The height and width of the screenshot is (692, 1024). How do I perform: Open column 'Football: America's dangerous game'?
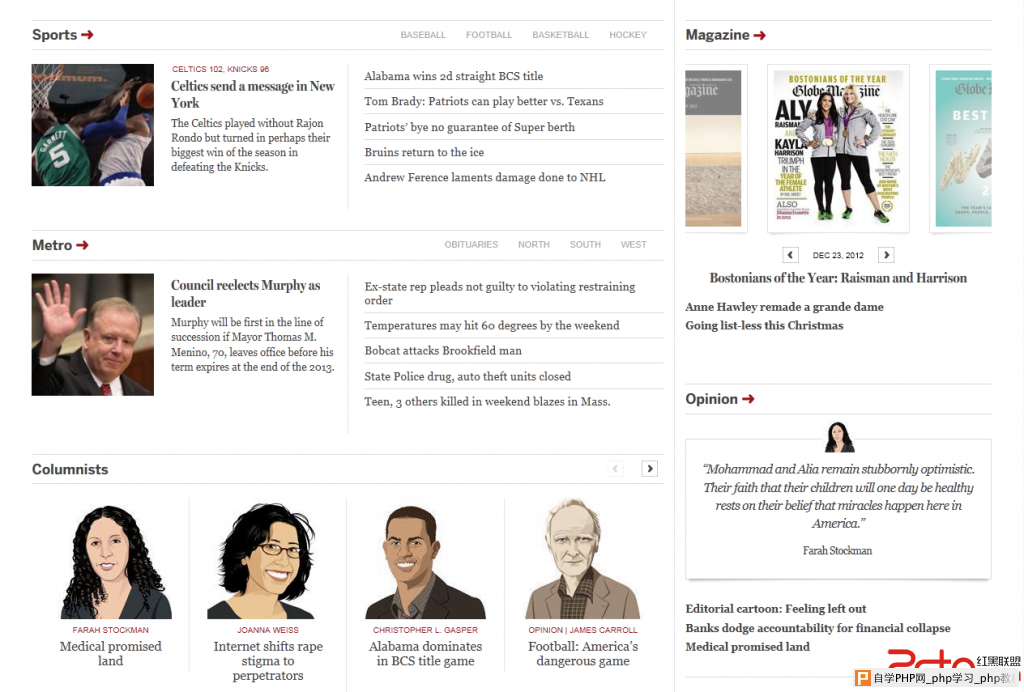pyautogui.click(x=583, y=653)
